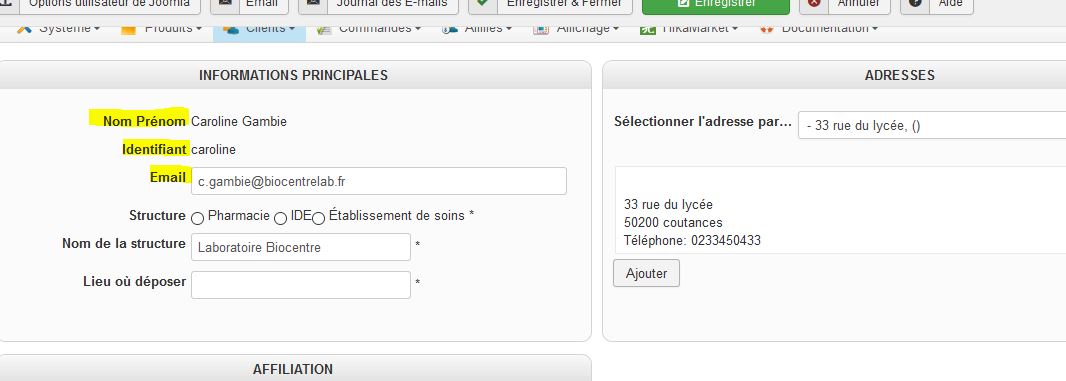This screenshot has width=1066, height=381.
Task: Select the IDE structure radio button
Action: click(280, 218)
